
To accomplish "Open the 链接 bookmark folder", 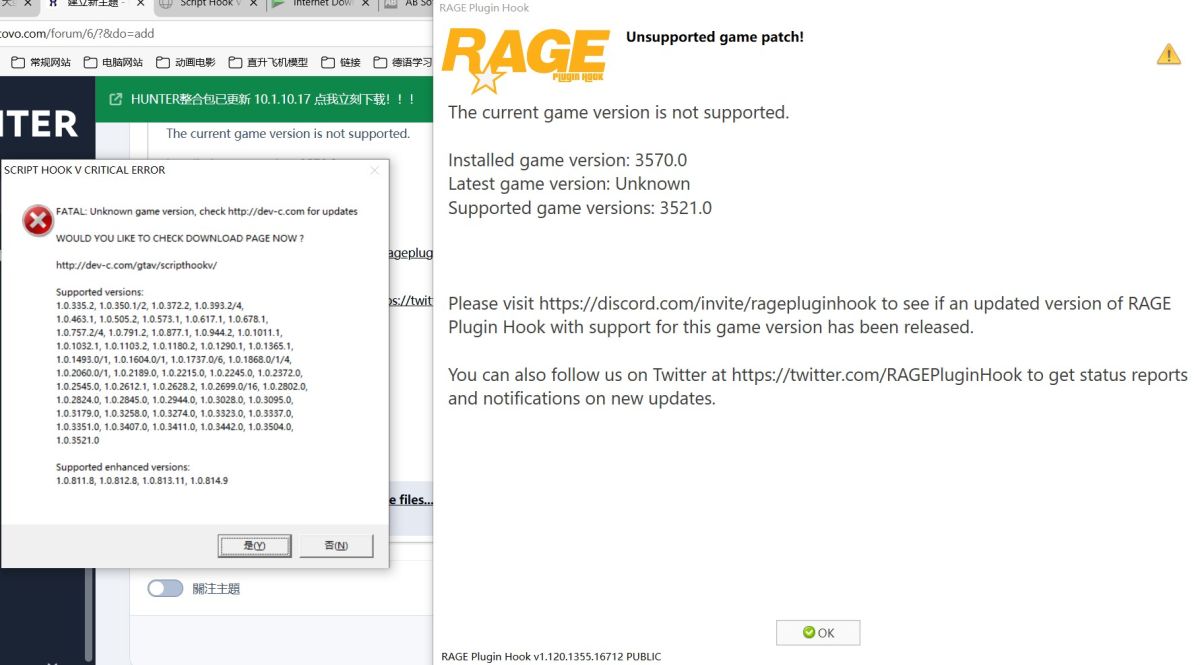I will [x=340, y=62].
